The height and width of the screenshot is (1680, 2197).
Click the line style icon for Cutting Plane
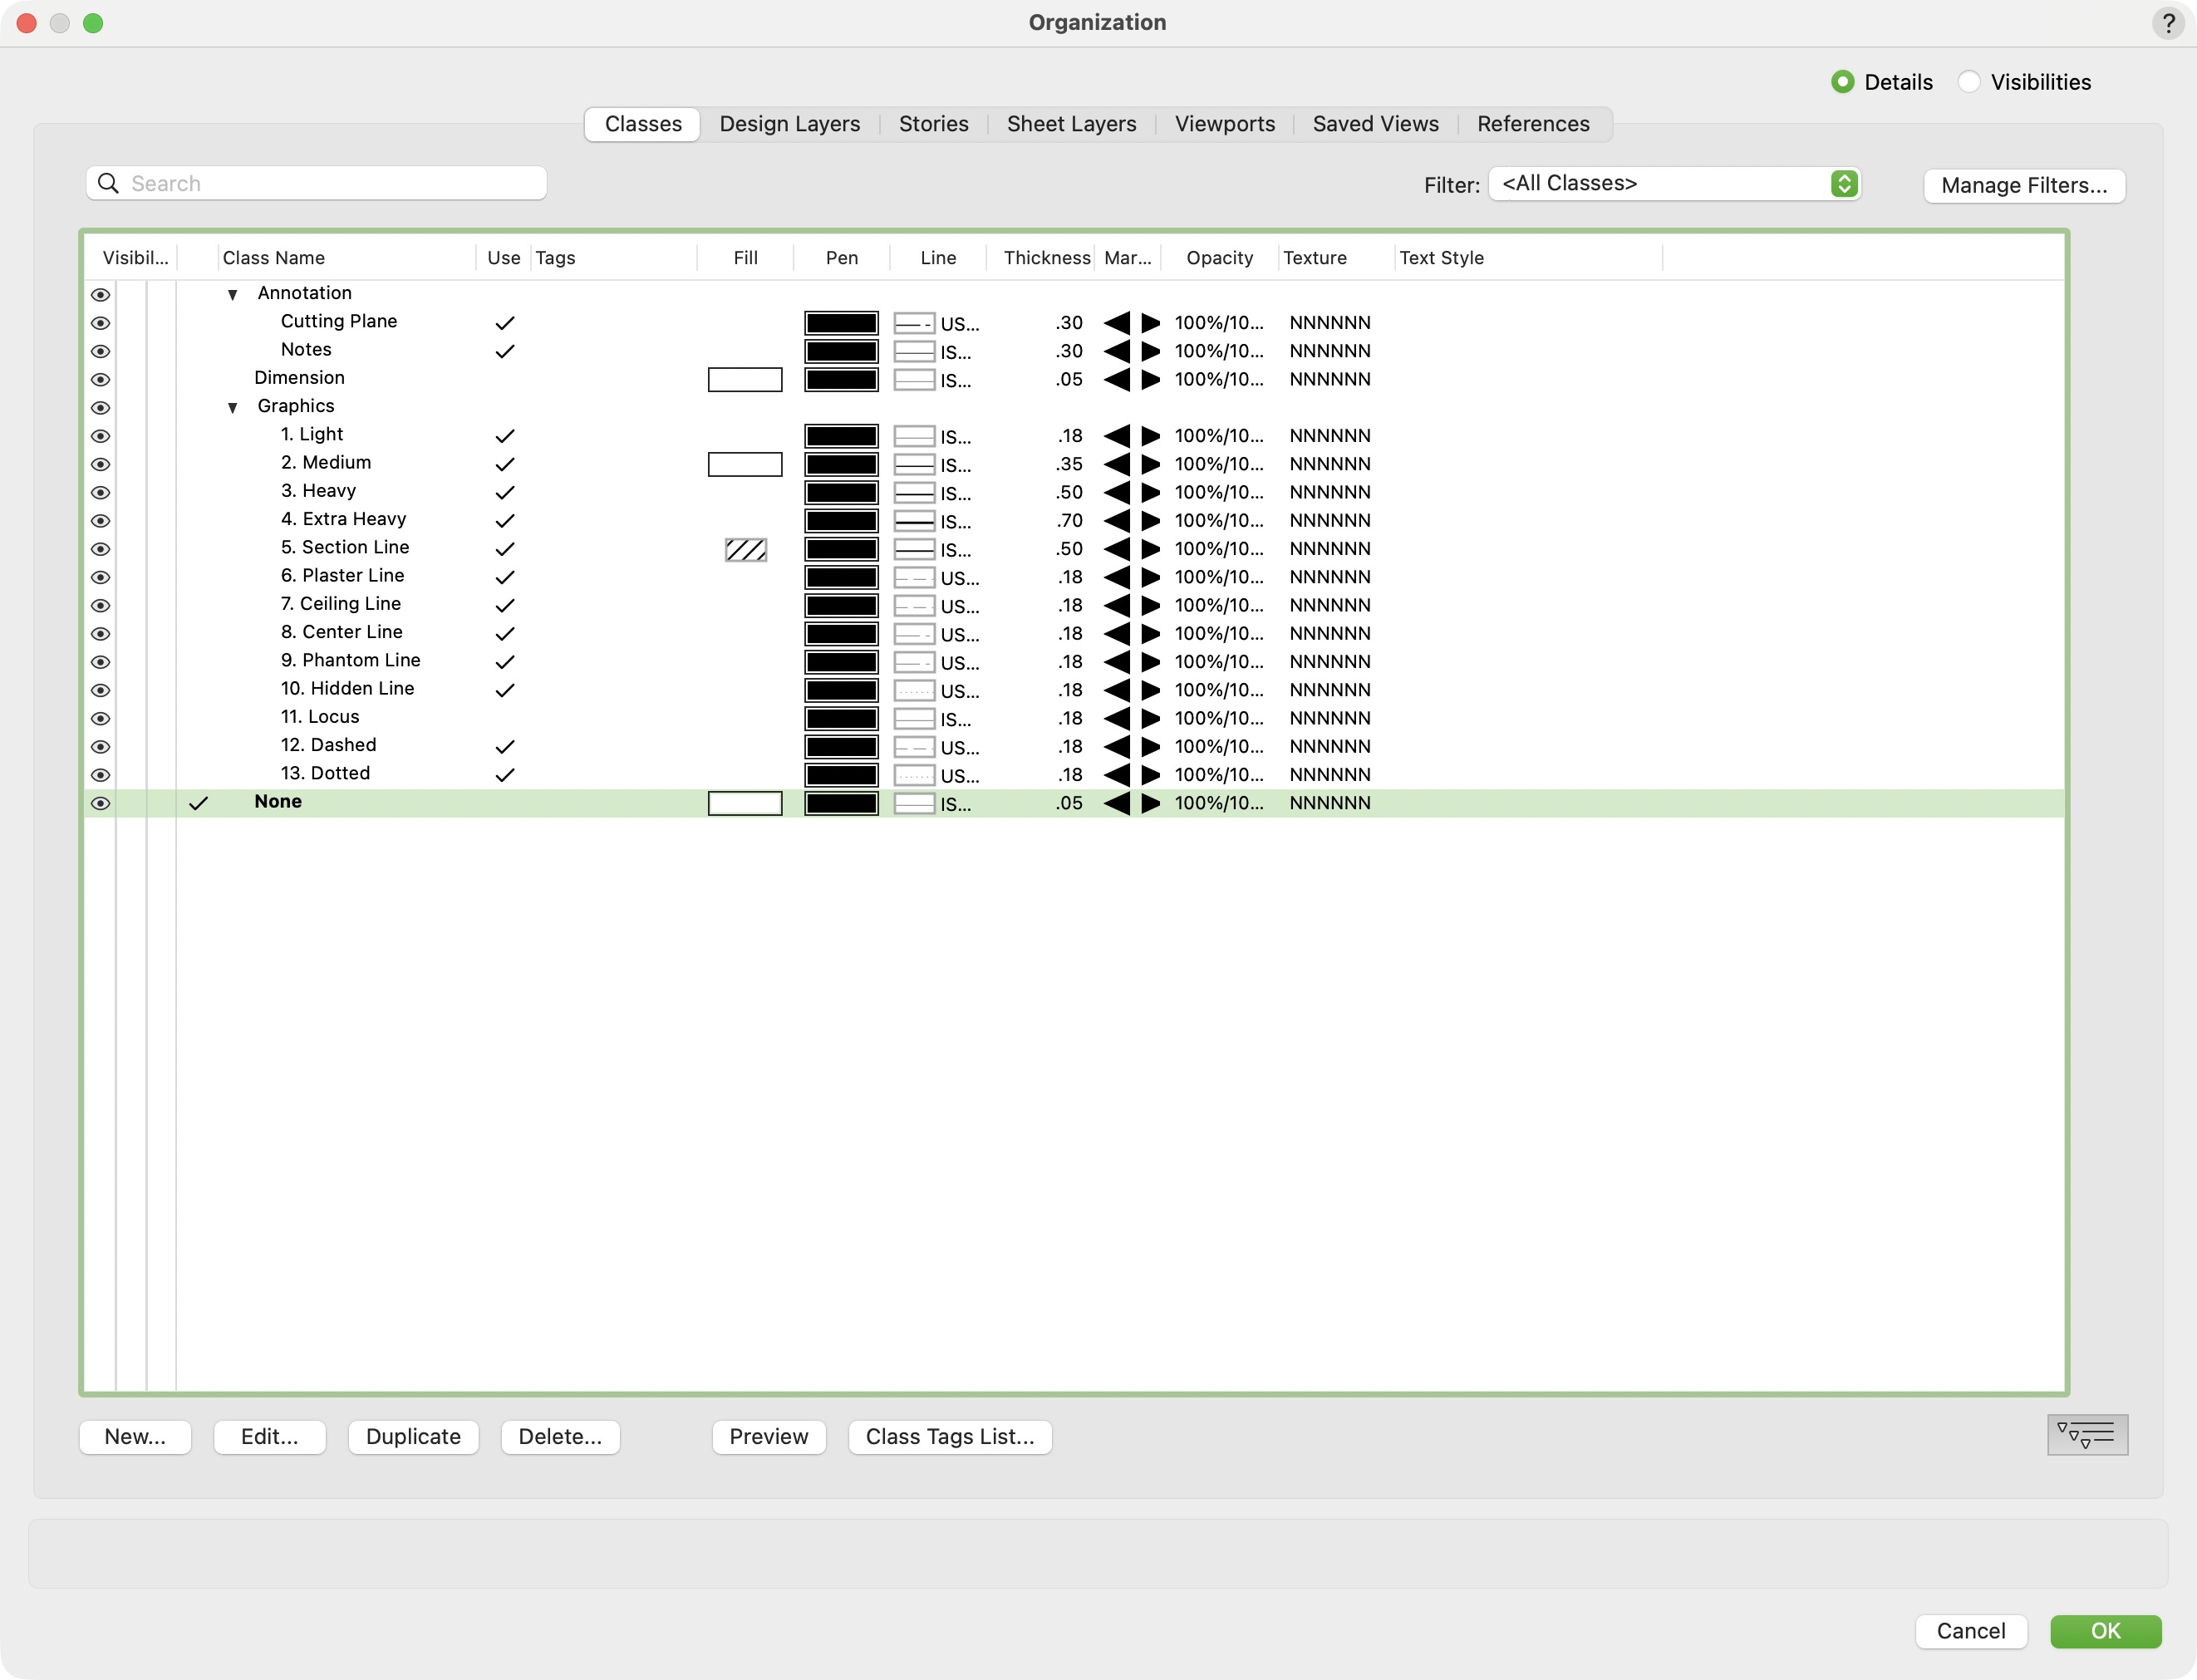(x=914, y=323)
